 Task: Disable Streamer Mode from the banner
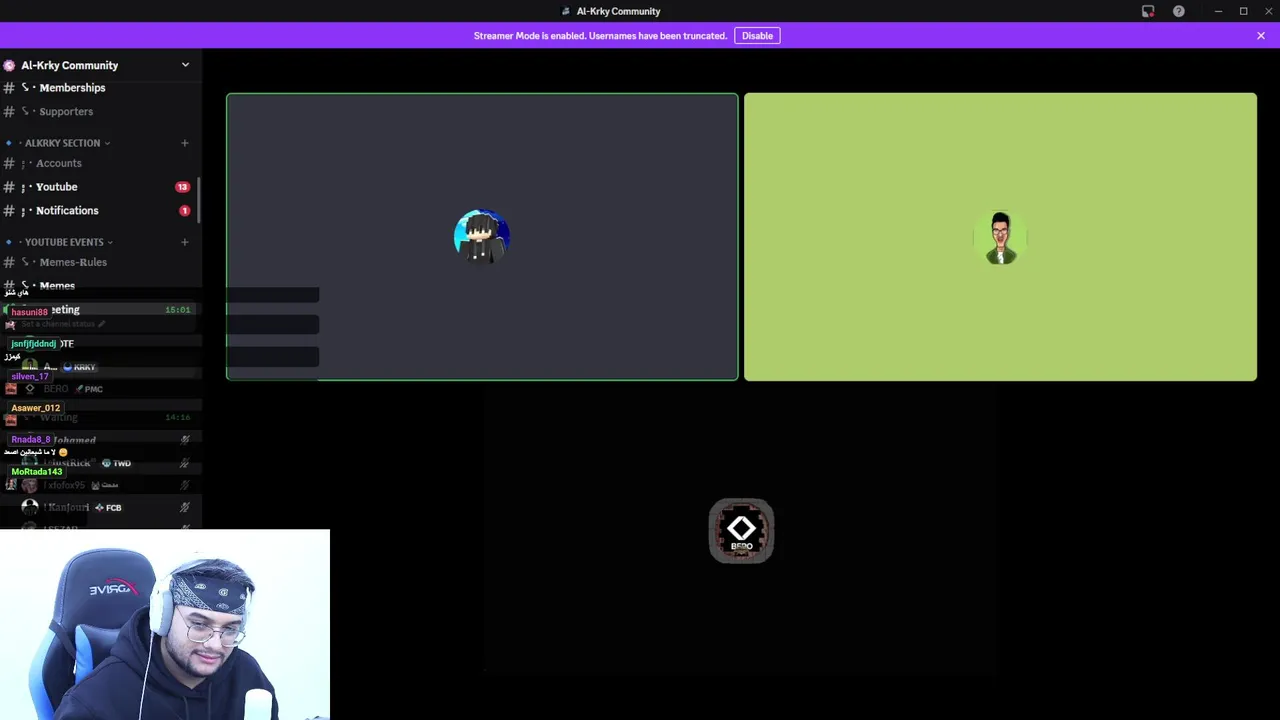pos(757,36)
